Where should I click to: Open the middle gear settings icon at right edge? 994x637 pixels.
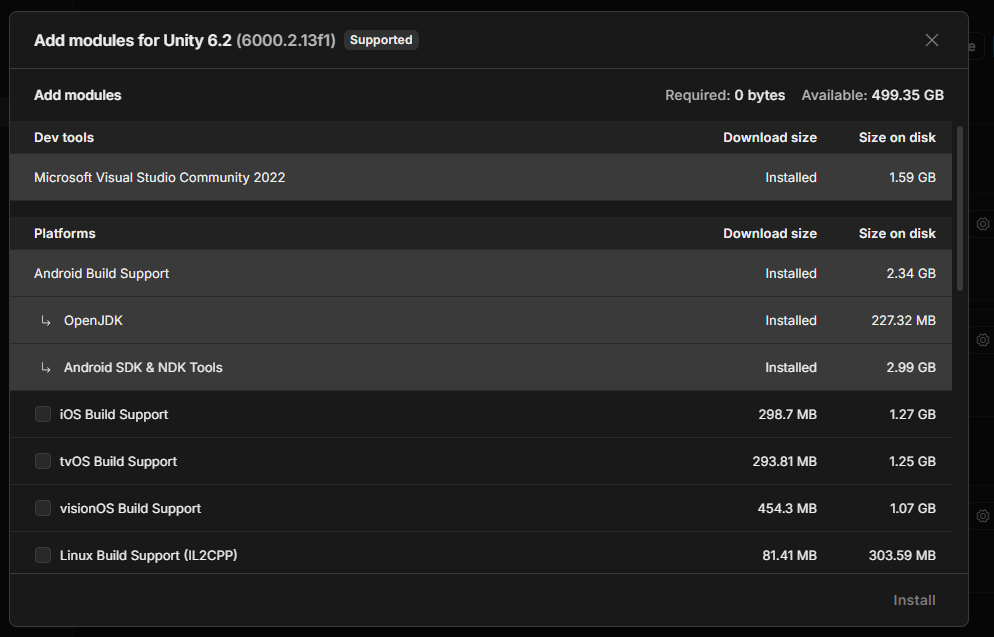983,340
